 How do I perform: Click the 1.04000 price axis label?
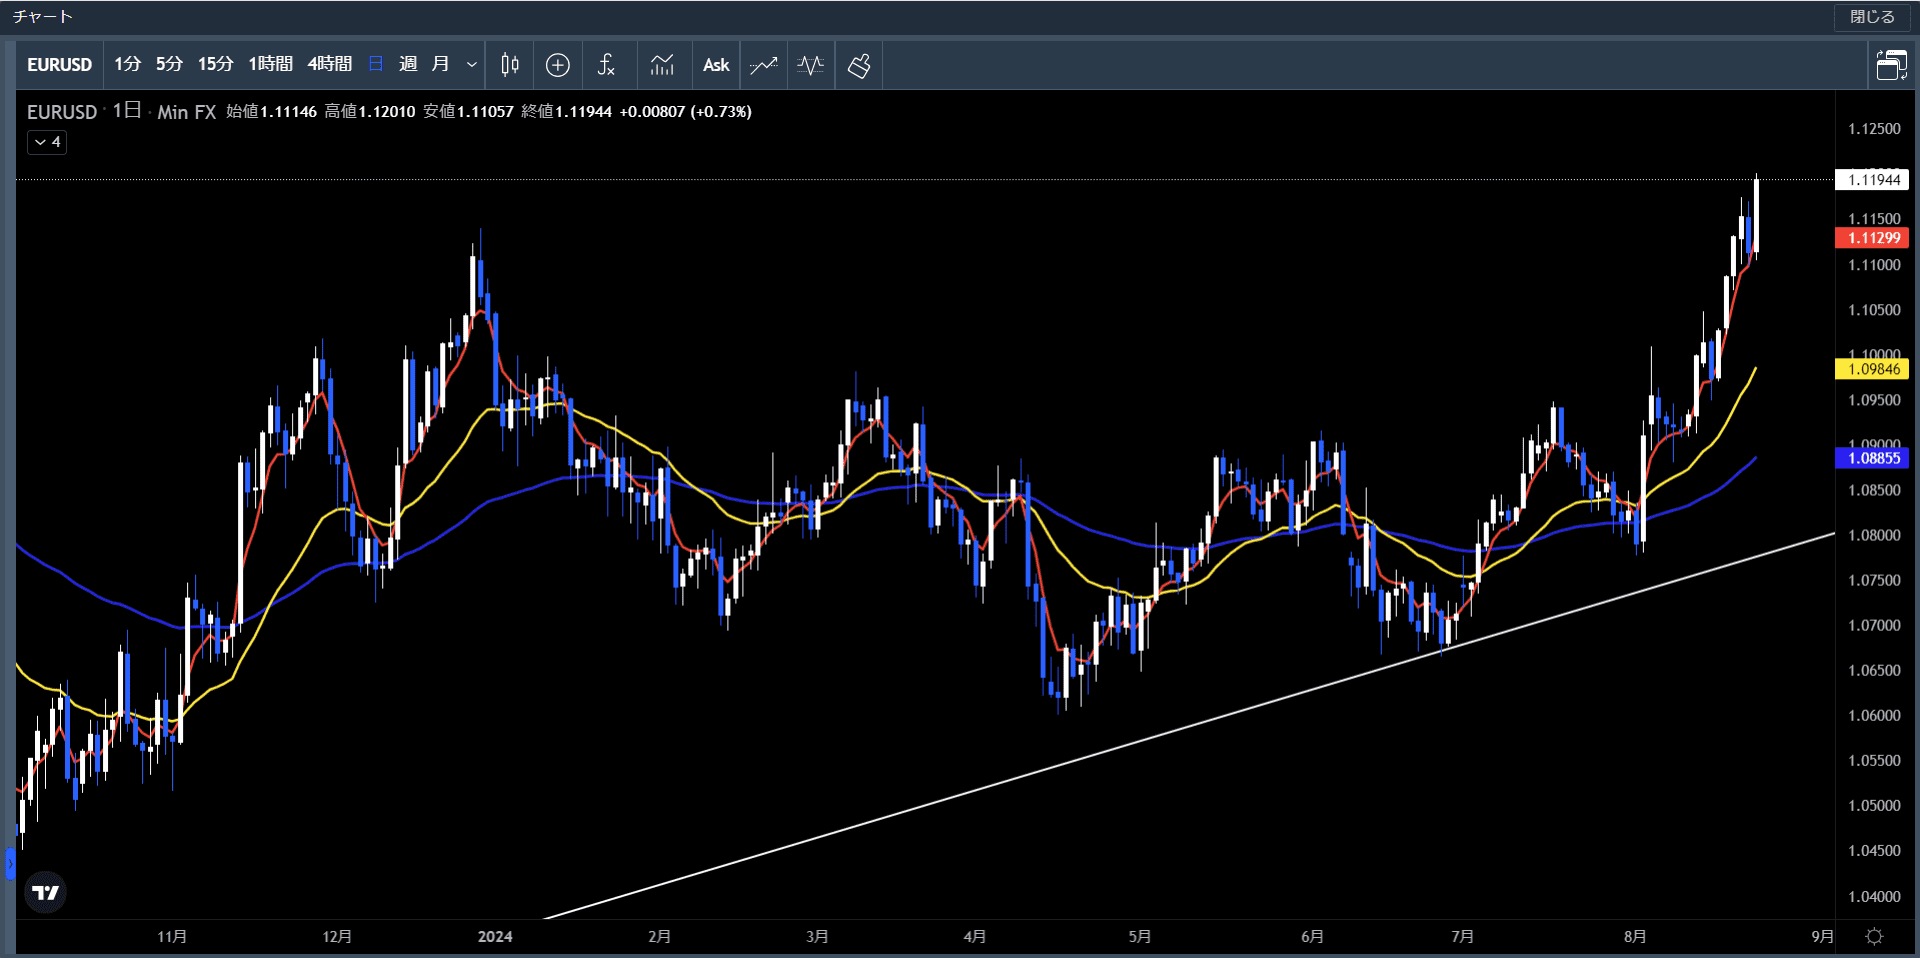point(1874,896)
